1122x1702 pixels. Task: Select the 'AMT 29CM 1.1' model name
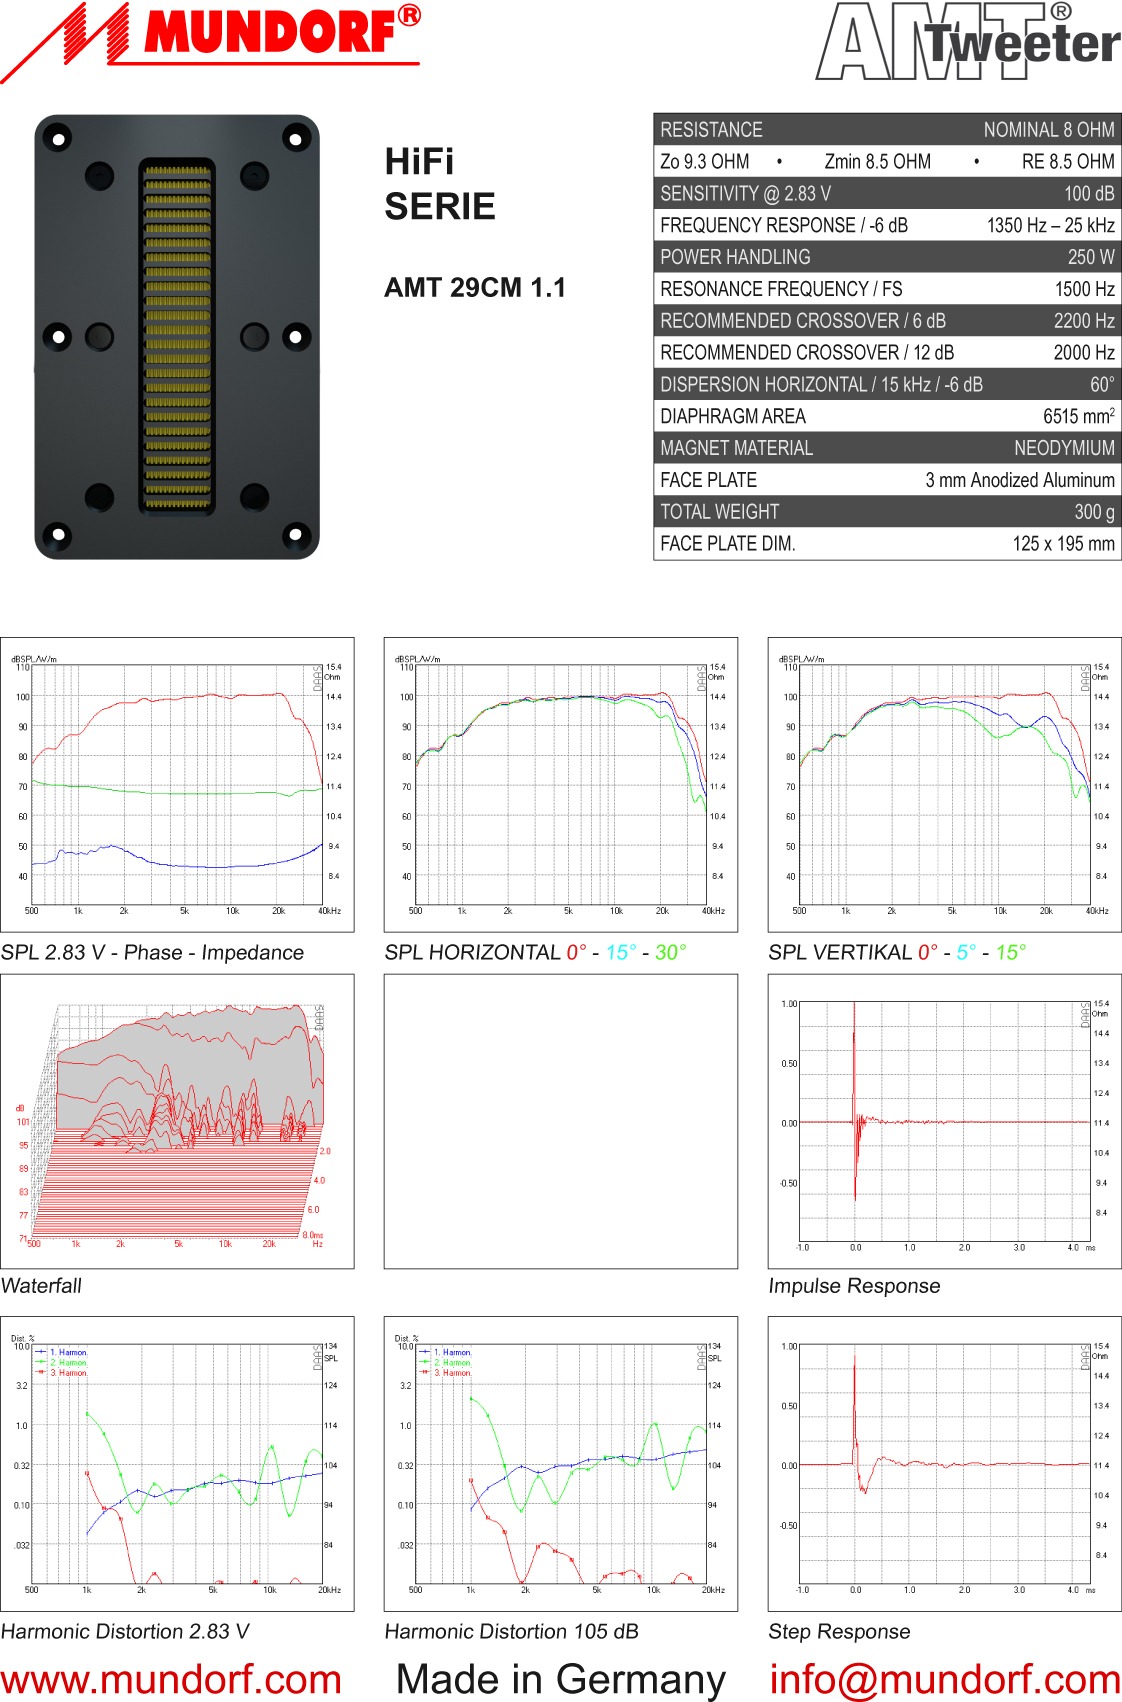tap(475, 287)
